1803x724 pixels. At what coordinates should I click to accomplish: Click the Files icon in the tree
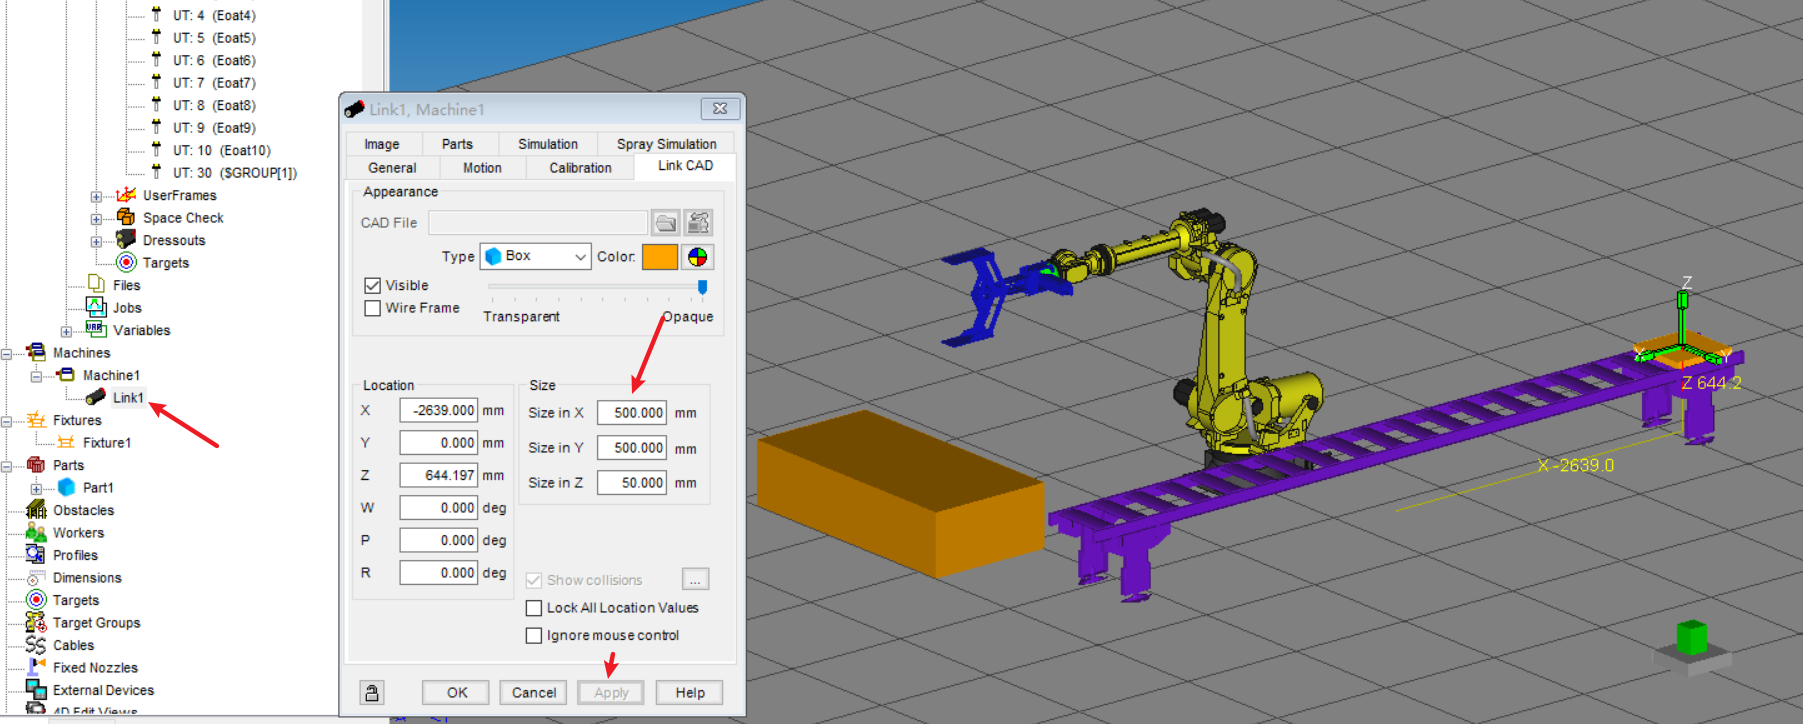[x=96, y=285]
